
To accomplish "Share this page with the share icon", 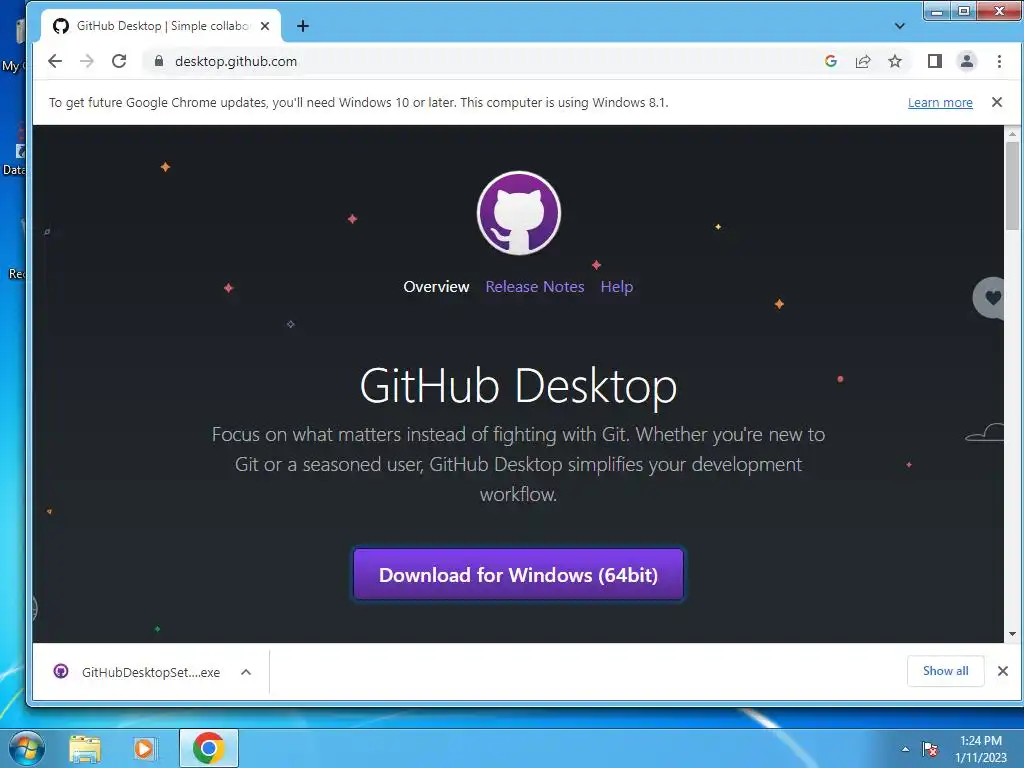I will point(863,61).
